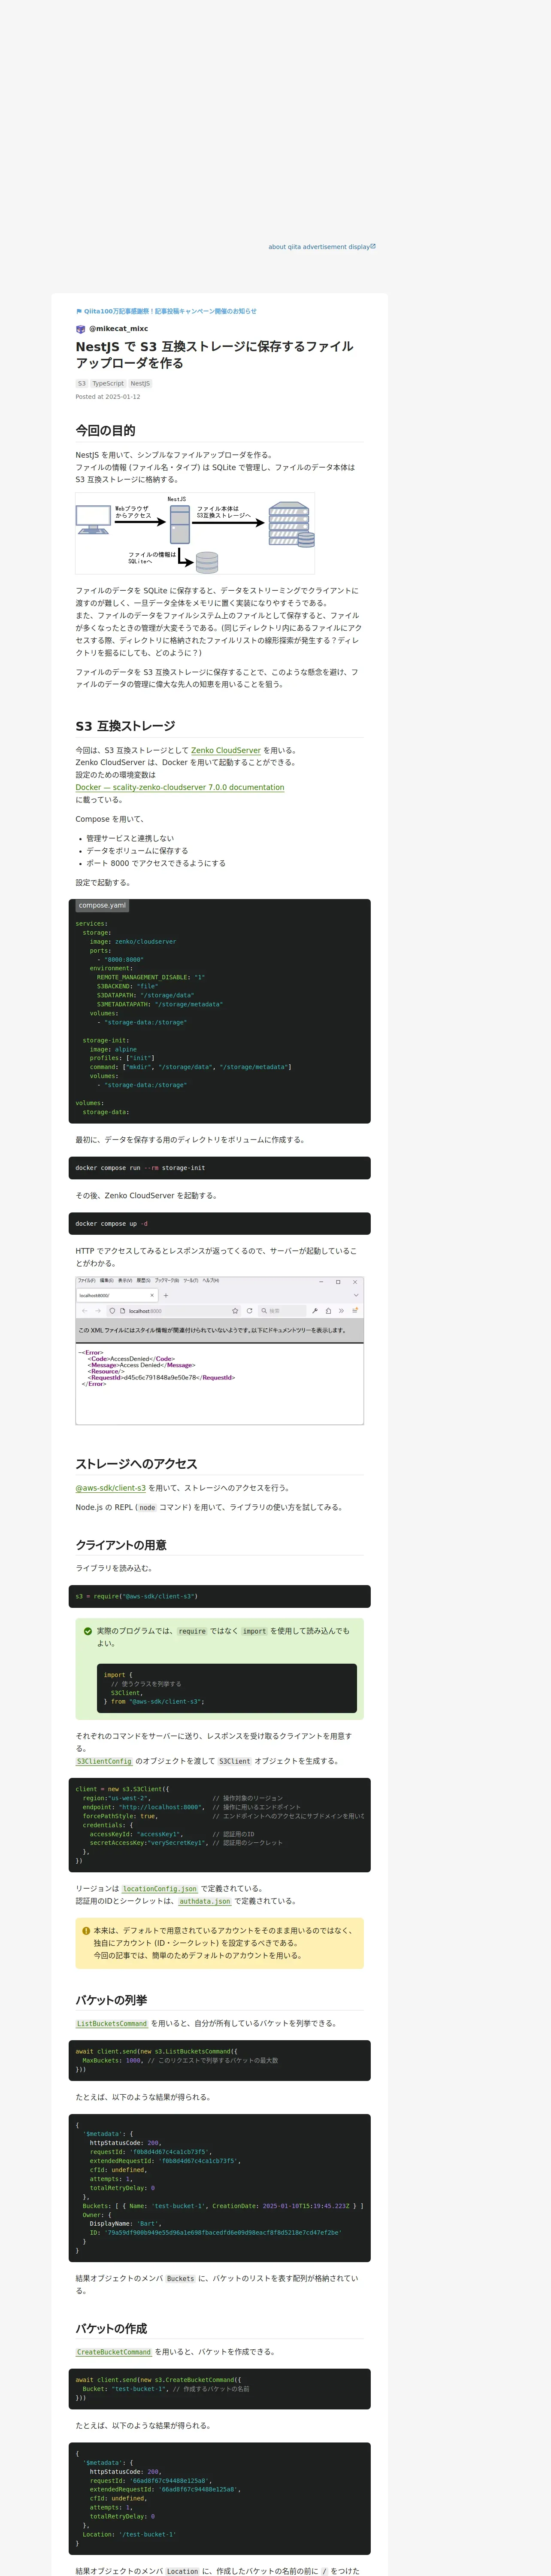Screen dimensions: 551x2576
Task: Follow the Zenko CloudServer link
Action: (226, 750)
